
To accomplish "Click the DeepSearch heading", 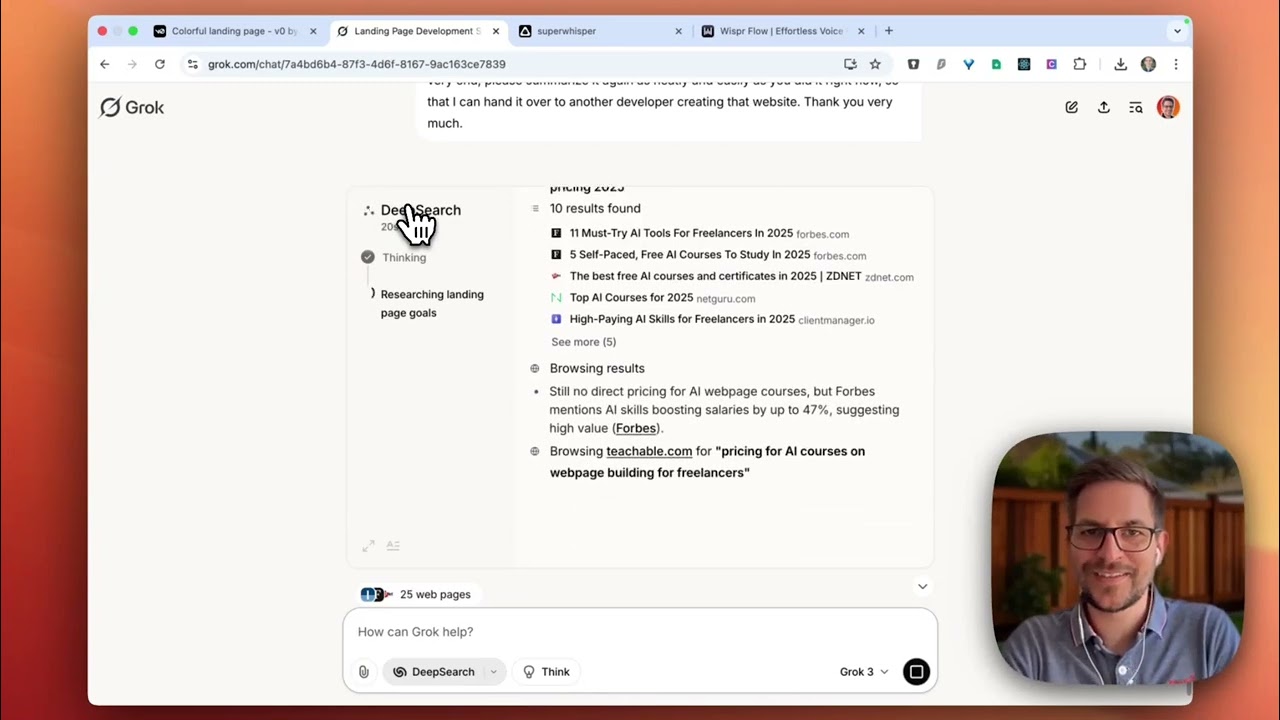I will [421, 210].
